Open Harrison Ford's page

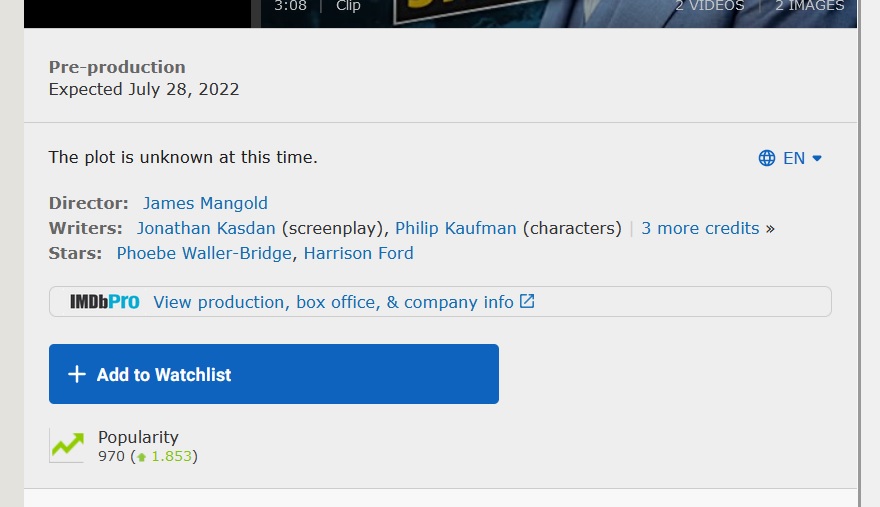click(359, 253)
